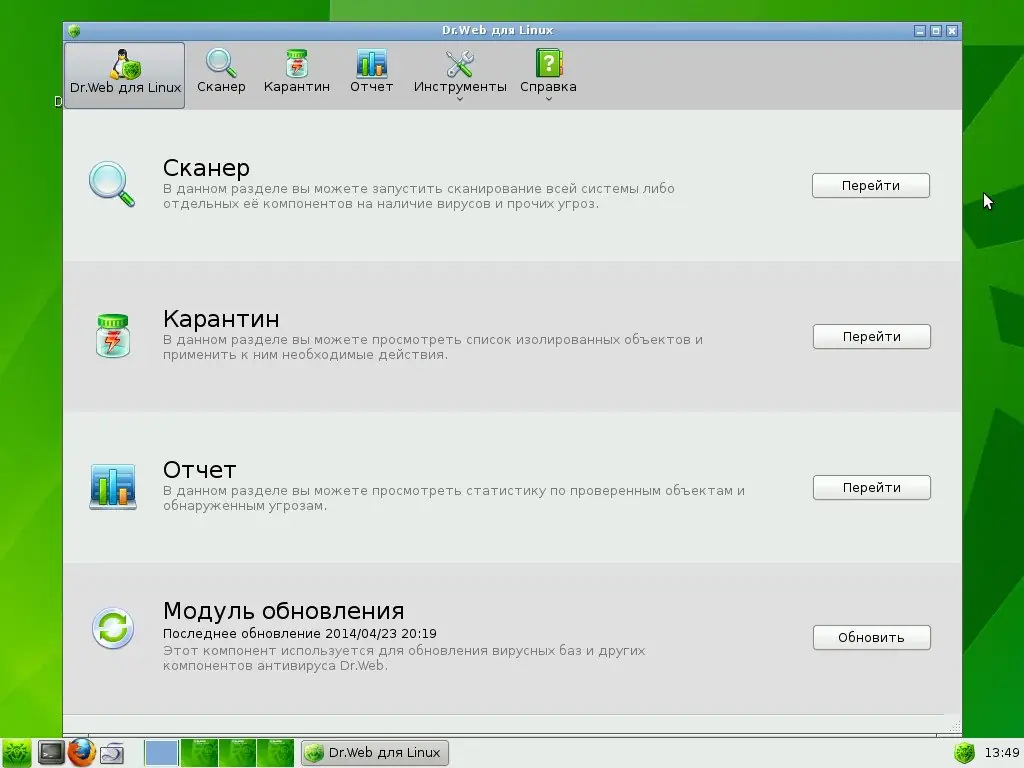Expand the Справка dropdown arrow
Image resolution: width=1024 pixels, height=768 pixels.
[x=549, y=99]
